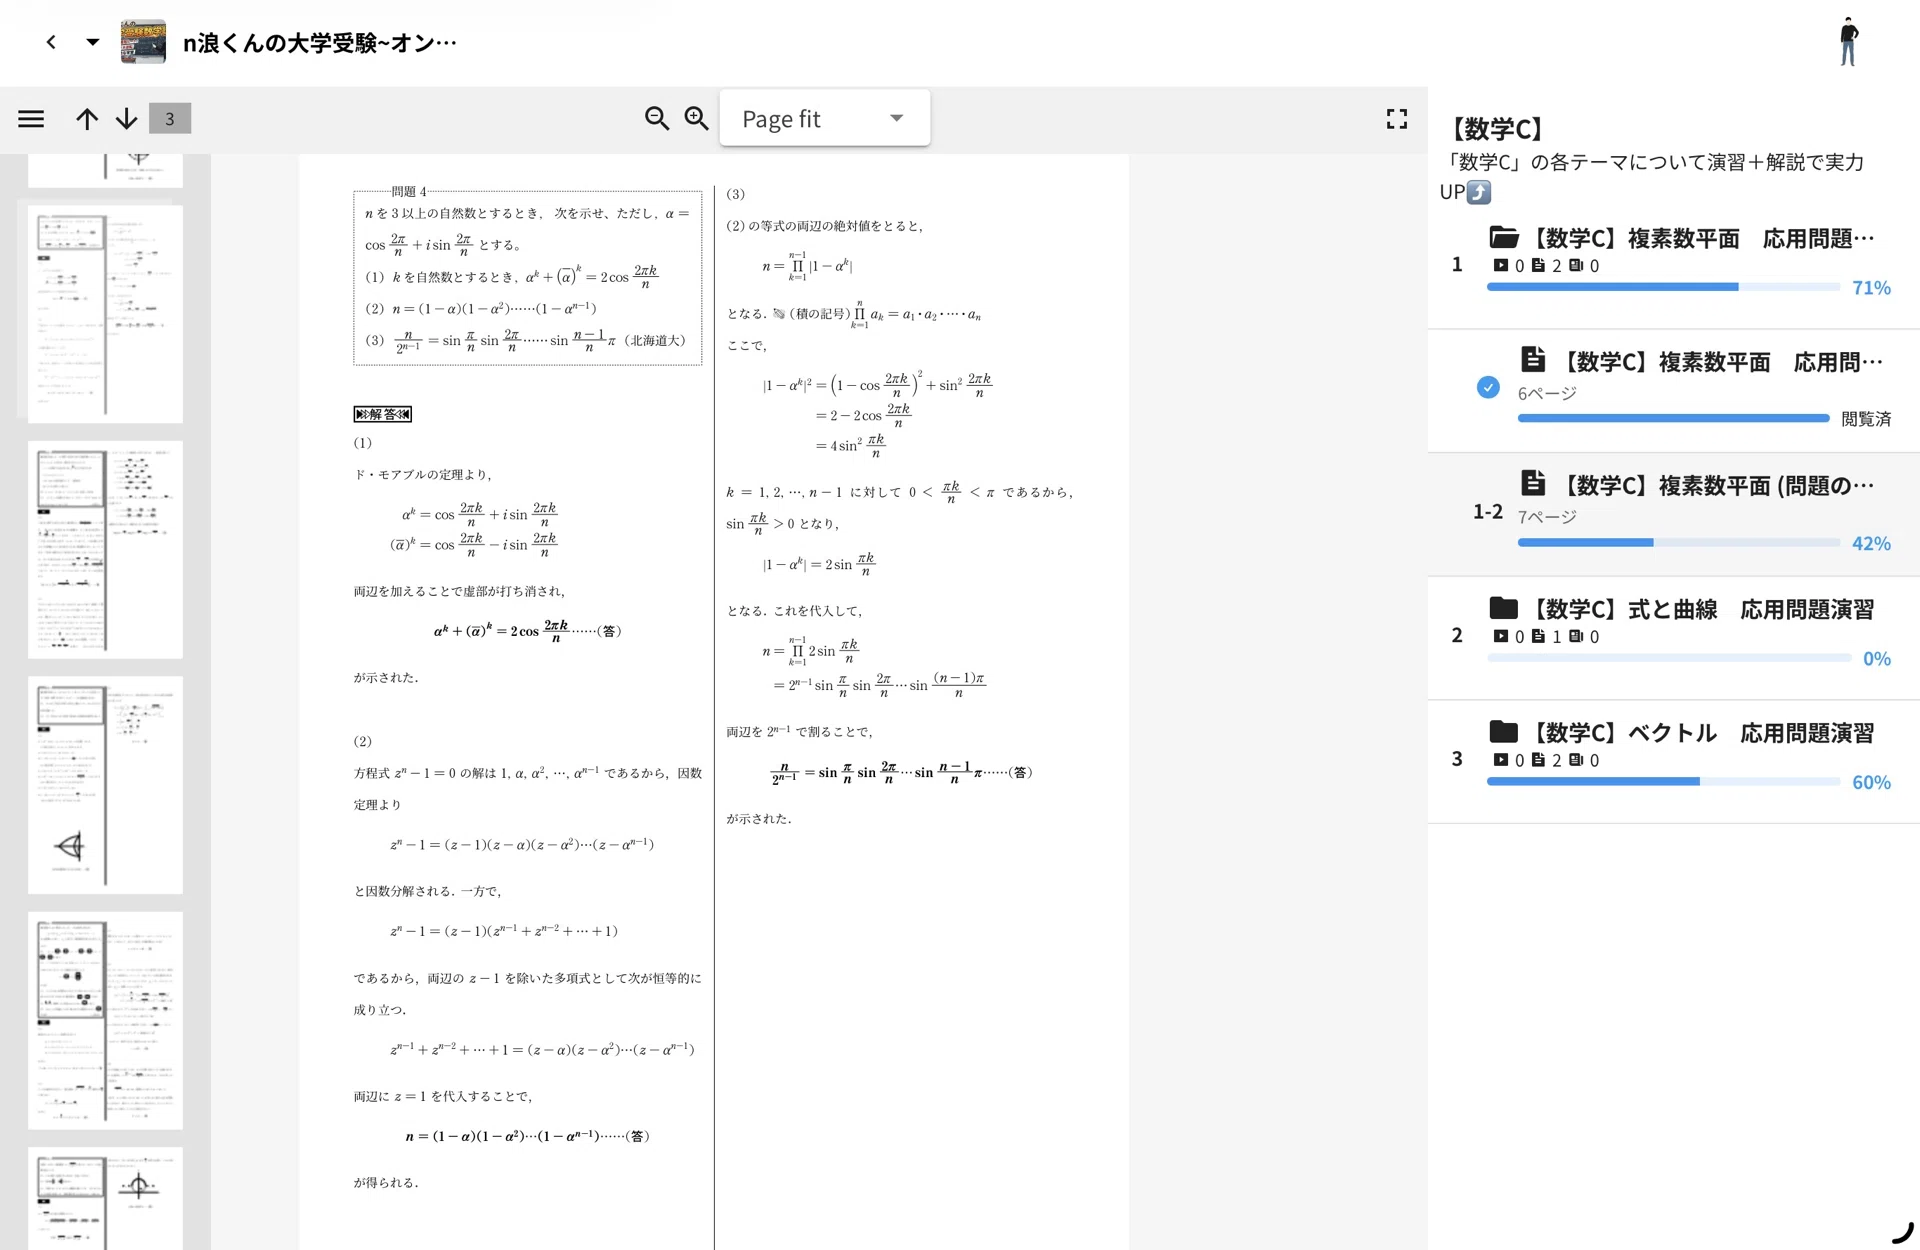Click the quiz count icon under section 3
The height and width of the screenshot is (1250, 1920).
tap(1576, 760)
